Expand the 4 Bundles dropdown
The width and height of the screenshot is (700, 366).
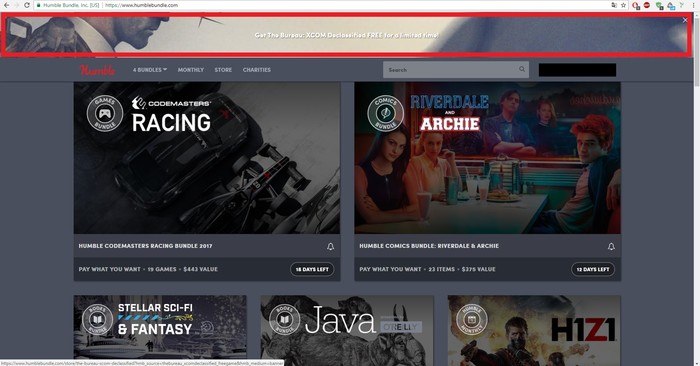150,70
